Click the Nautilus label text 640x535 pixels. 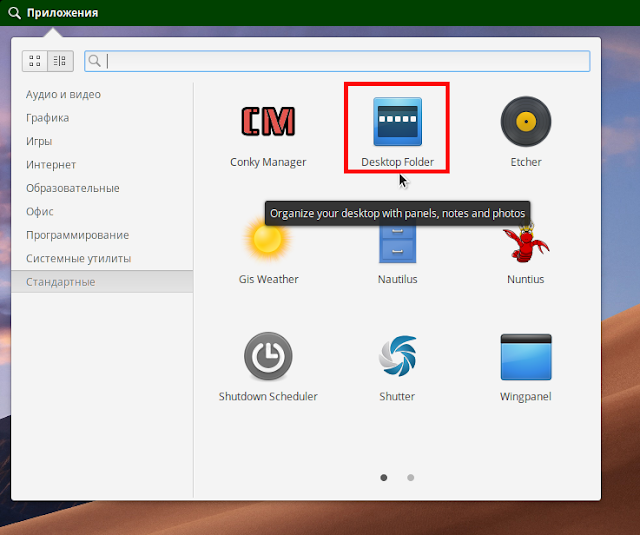[x=397, y=279]
